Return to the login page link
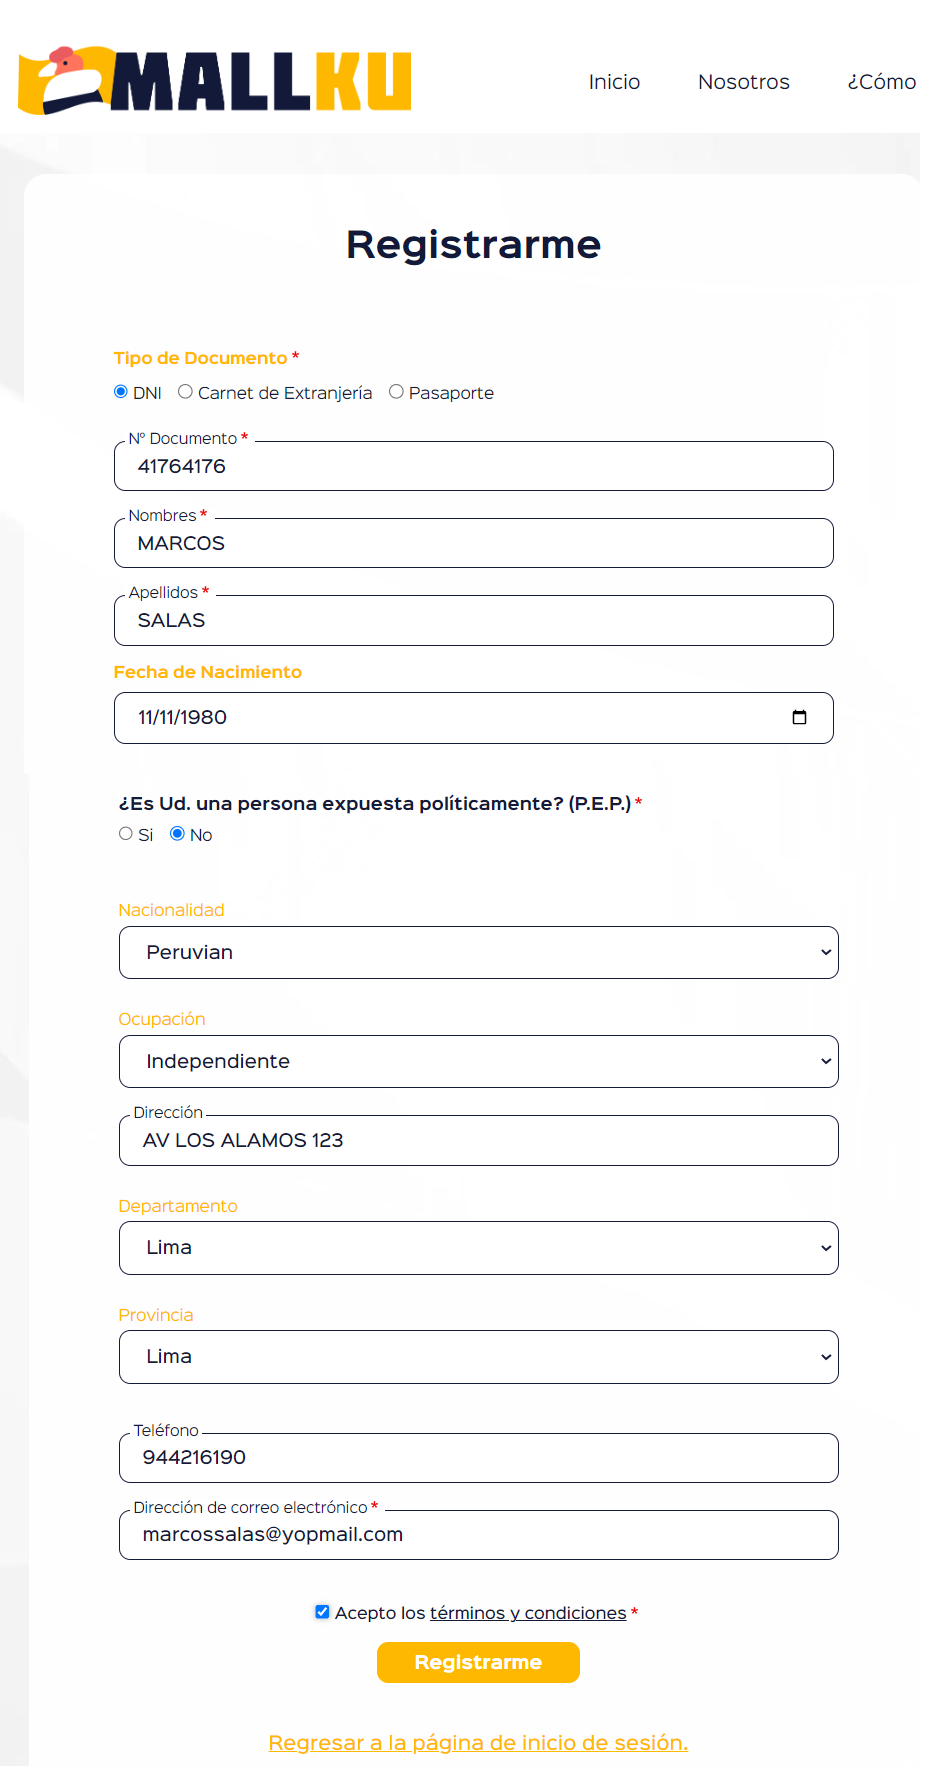This screenshot has height=1766, width=938. (478, 1743)
